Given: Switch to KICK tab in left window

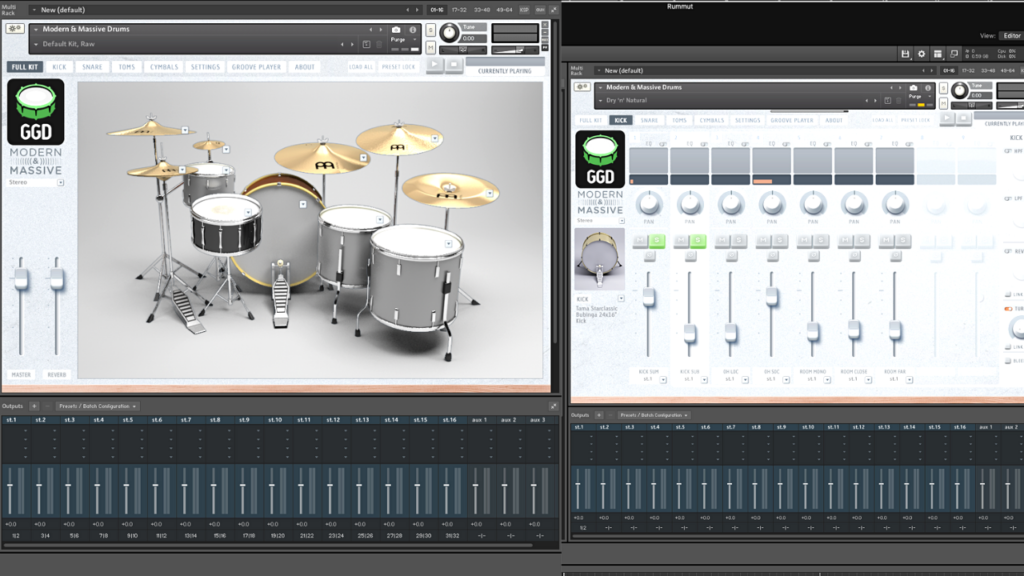Looking at the screenshot, I should (x=59, y=67).
